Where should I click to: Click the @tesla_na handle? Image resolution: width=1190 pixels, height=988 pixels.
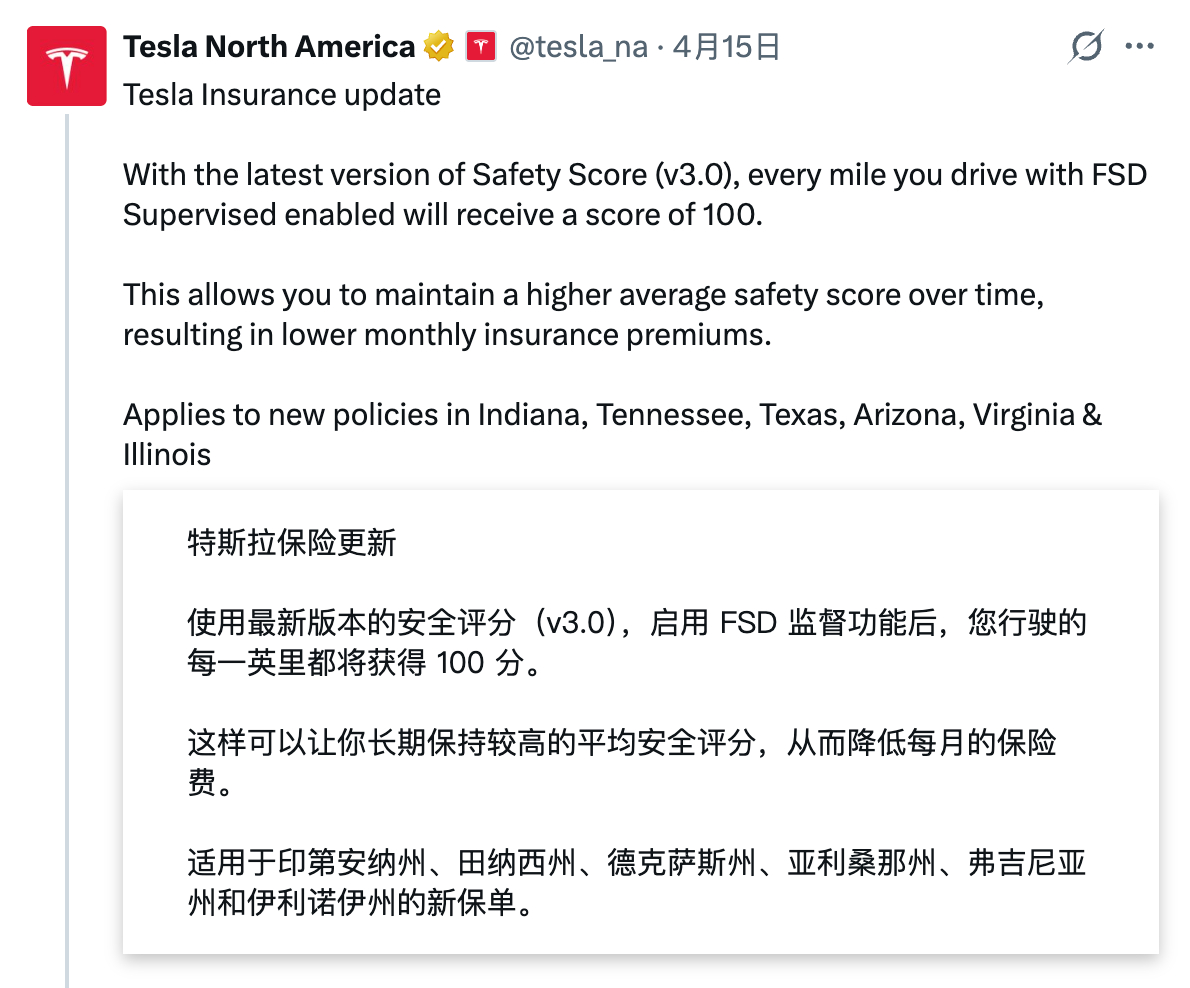pos(578,47)
